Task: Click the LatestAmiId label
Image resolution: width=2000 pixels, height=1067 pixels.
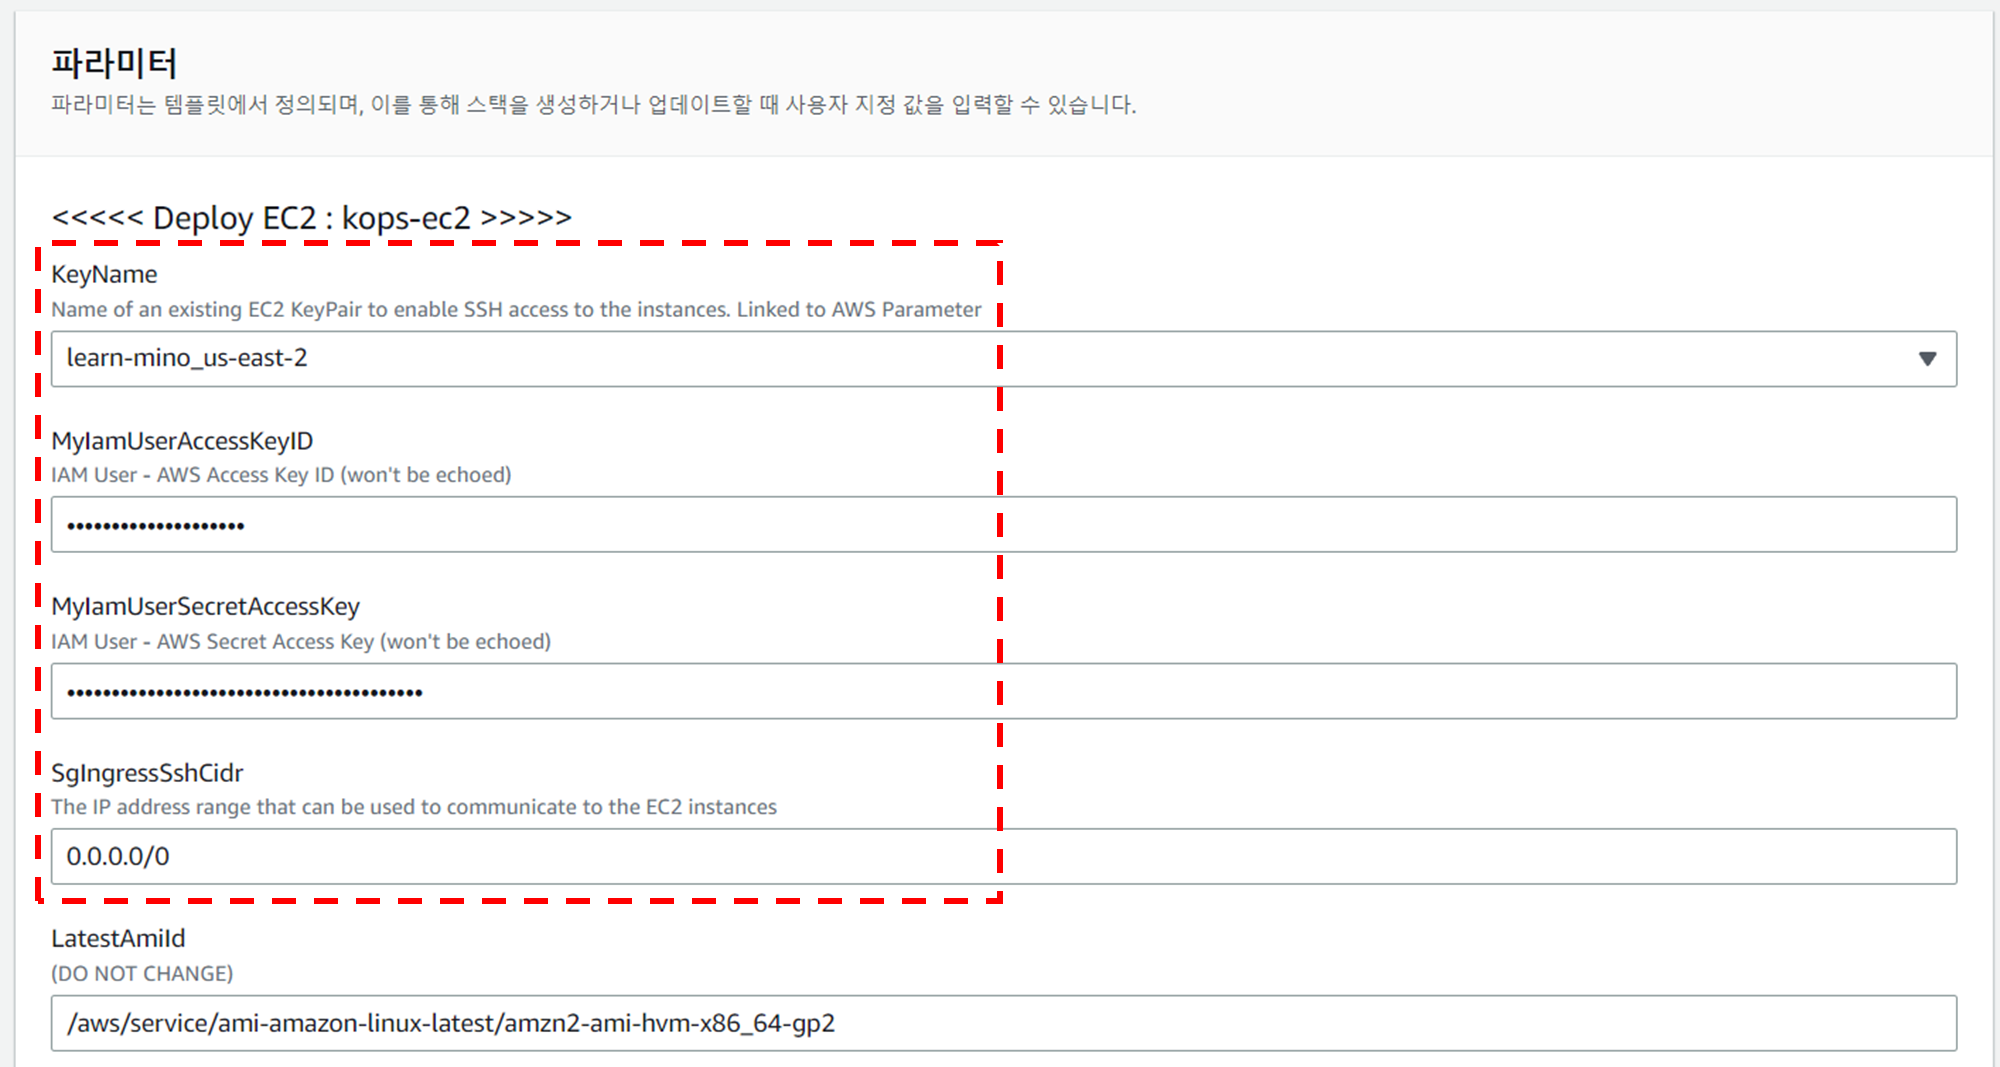Action: pyautogui.click(x=118, y=939)
